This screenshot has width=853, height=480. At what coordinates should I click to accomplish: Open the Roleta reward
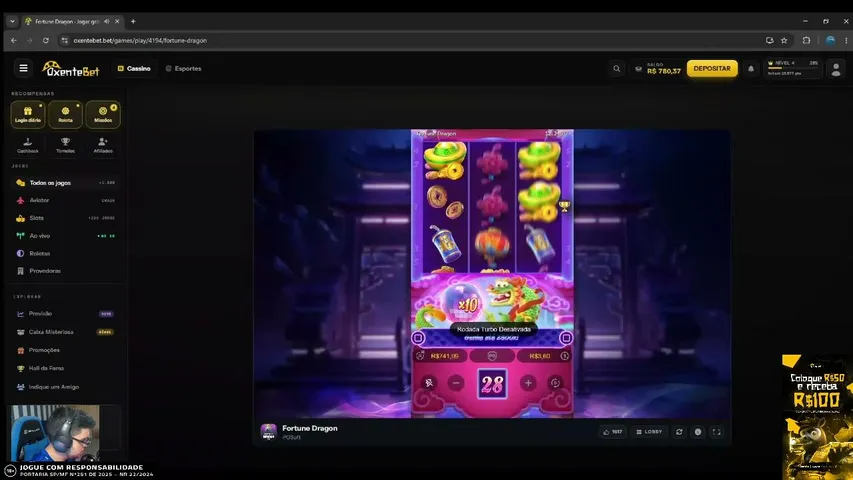[x=65, y=114]
